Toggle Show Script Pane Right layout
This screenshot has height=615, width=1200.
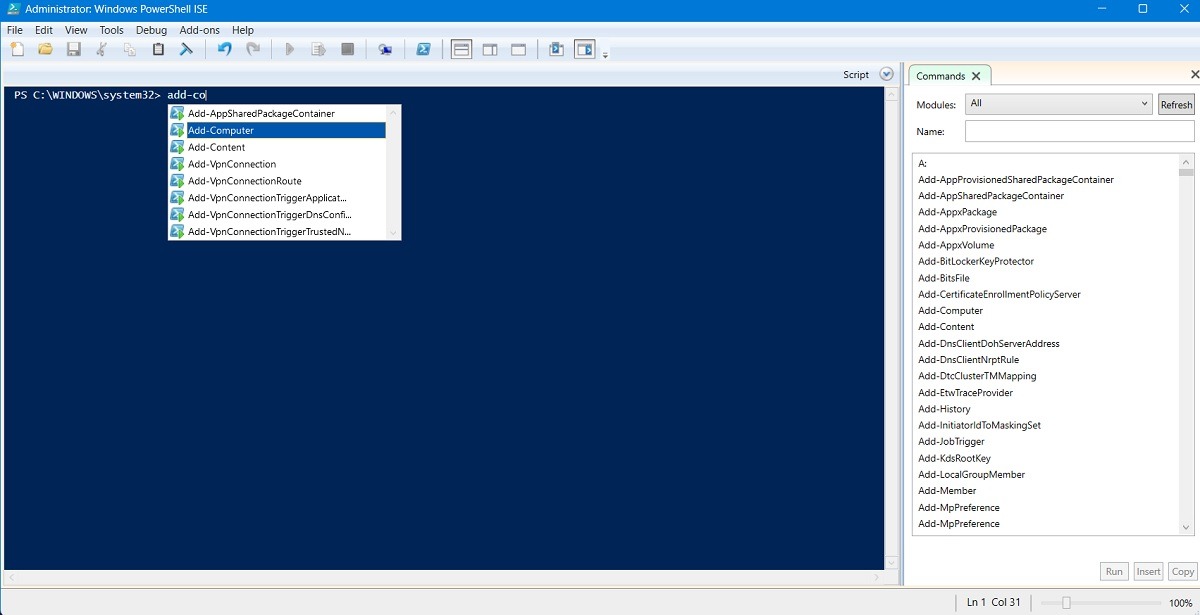[x=490, y=48]
